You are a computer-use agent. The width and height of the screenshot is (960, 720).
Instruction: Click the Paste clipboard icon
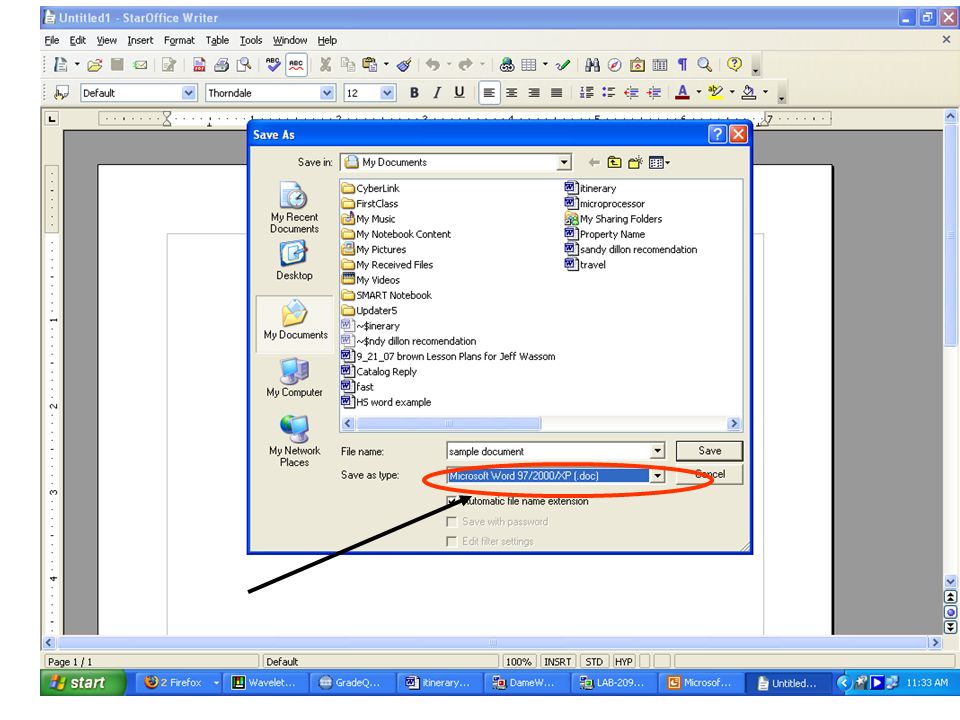coord(369,64)
